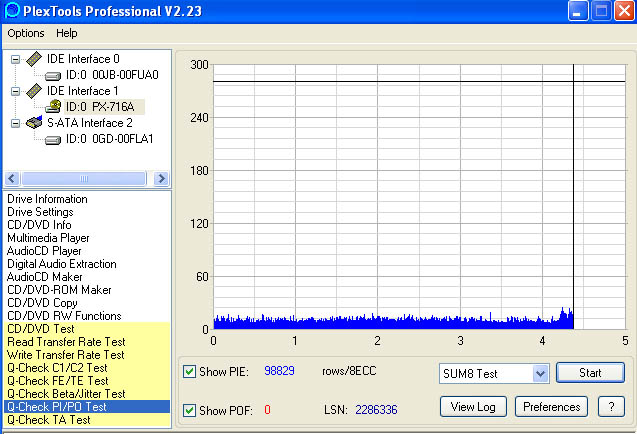637x434 pixels.
Task: Open CD/DVD RW Functions
Action: pyautogui.click(x=64, y=316)
